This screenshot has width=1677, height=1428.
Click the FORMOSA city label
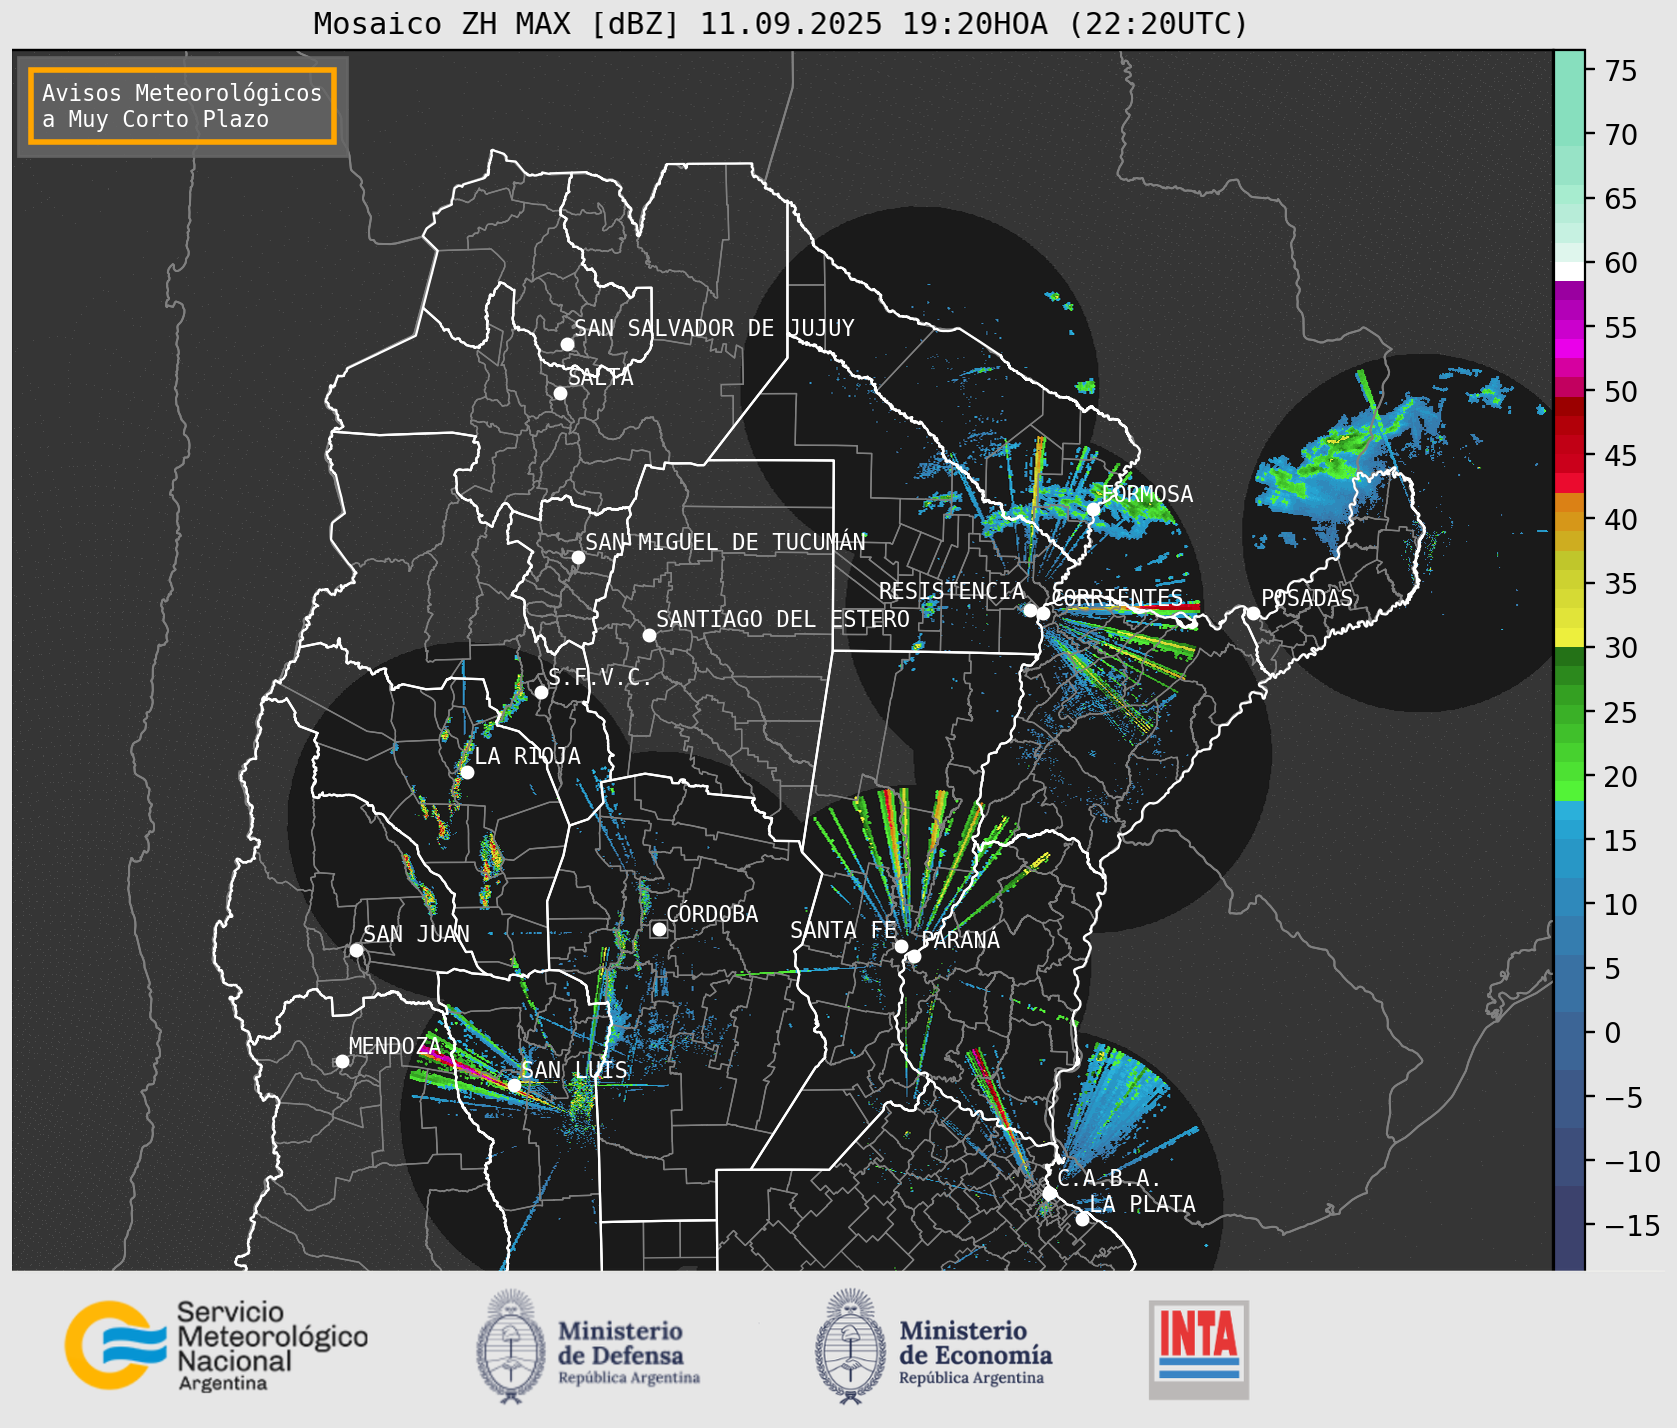[x=1147, y=494]
